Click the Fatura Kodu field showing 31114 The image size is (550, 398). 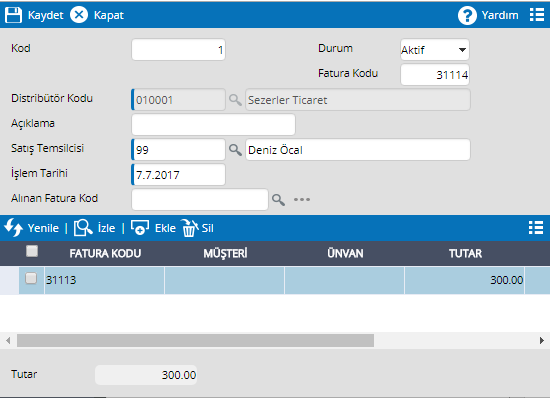[435, 74]
